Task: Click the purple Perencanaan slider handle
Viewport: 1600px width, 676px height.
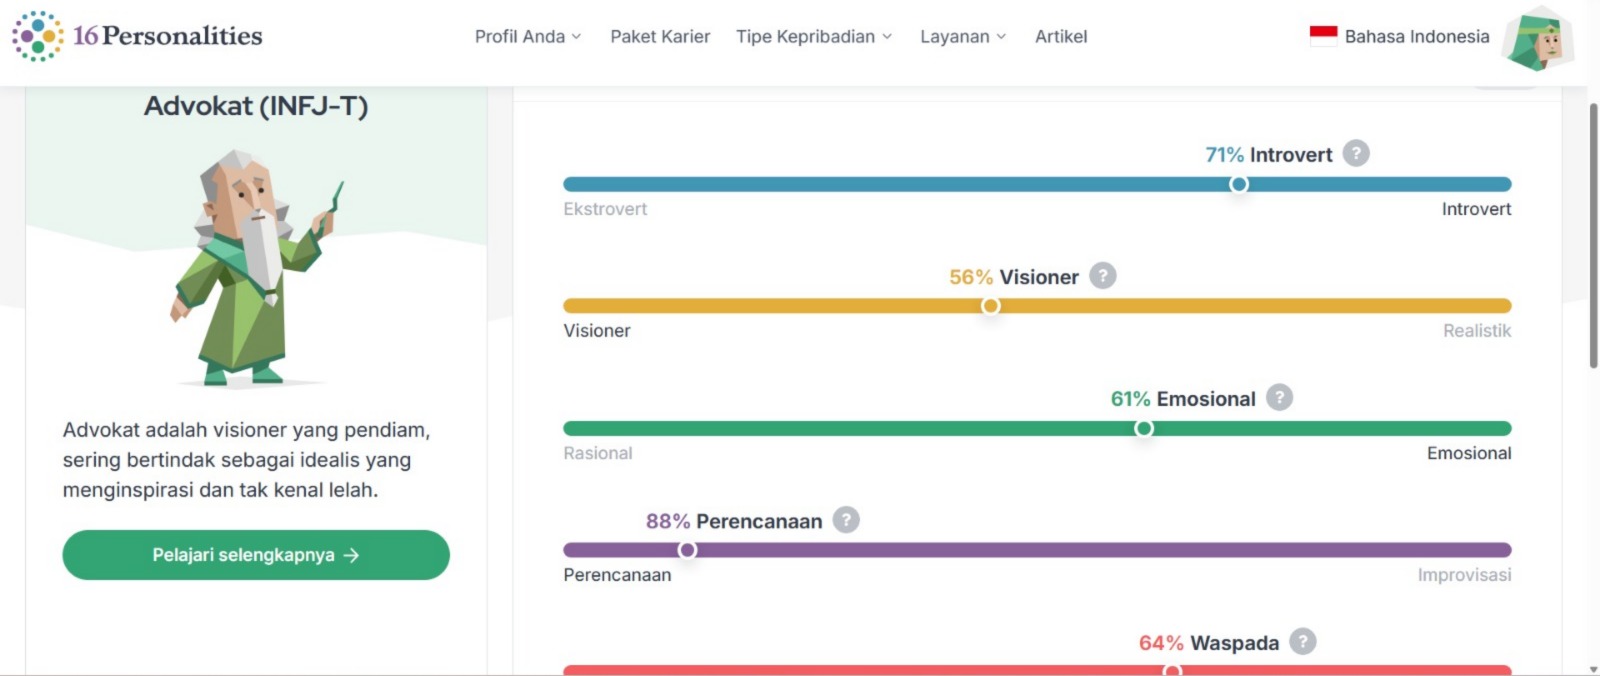Action: (687, 550)
